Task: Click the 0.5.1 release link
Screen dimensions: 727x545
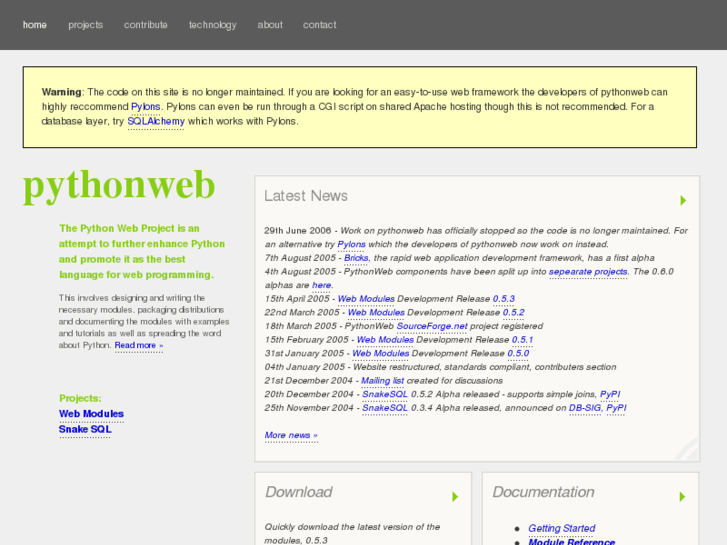Action: pyautogui.click(x=523, y=340)
